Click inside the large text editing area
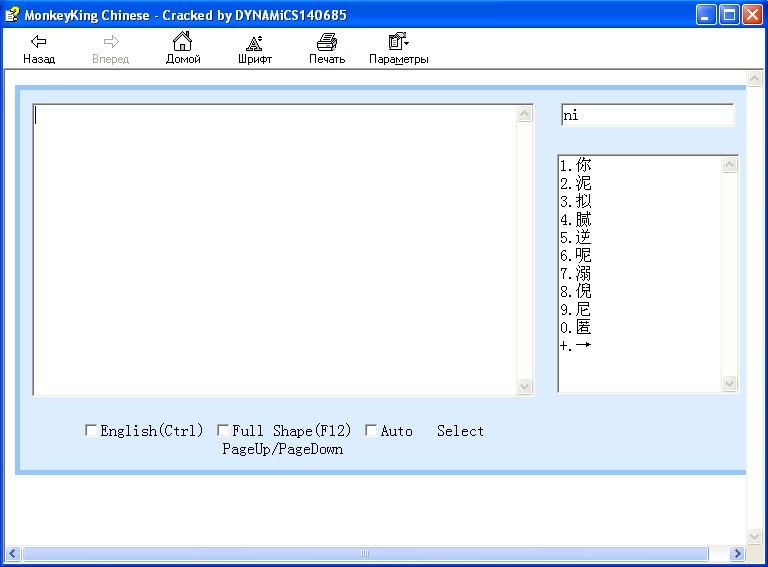 tap(275, 249)
